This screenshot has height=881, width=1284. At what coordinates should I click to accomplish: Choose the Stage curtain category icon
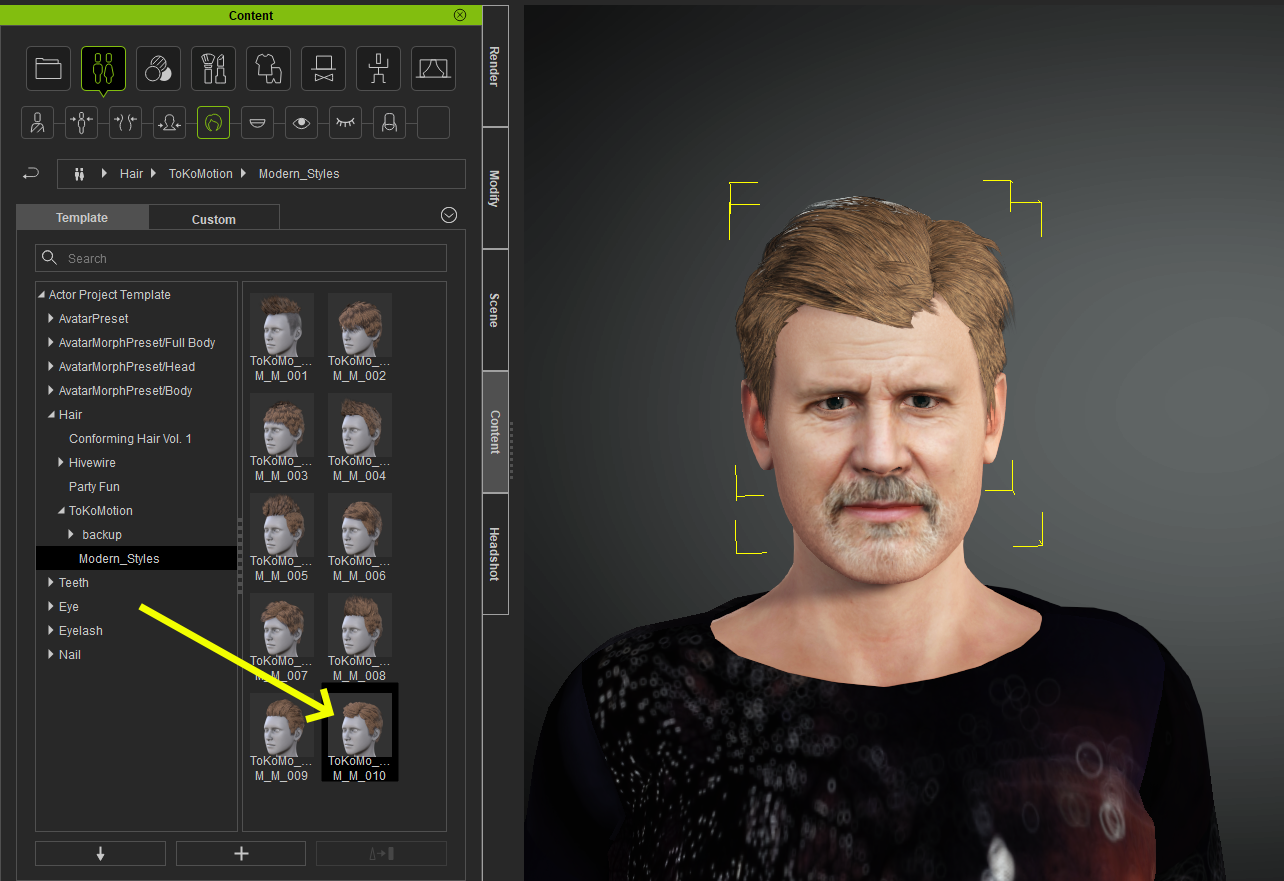[x=433, y=68]
